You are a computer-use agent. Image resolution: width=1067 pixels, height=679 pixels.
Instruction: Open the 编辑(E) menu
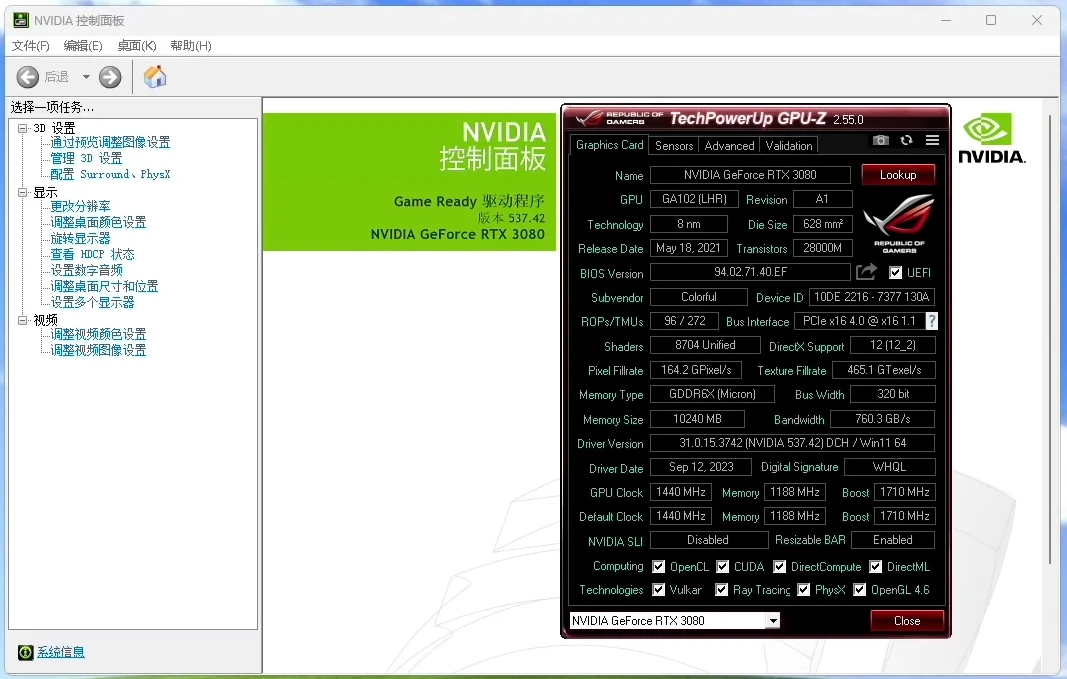[x=83, y=46]
